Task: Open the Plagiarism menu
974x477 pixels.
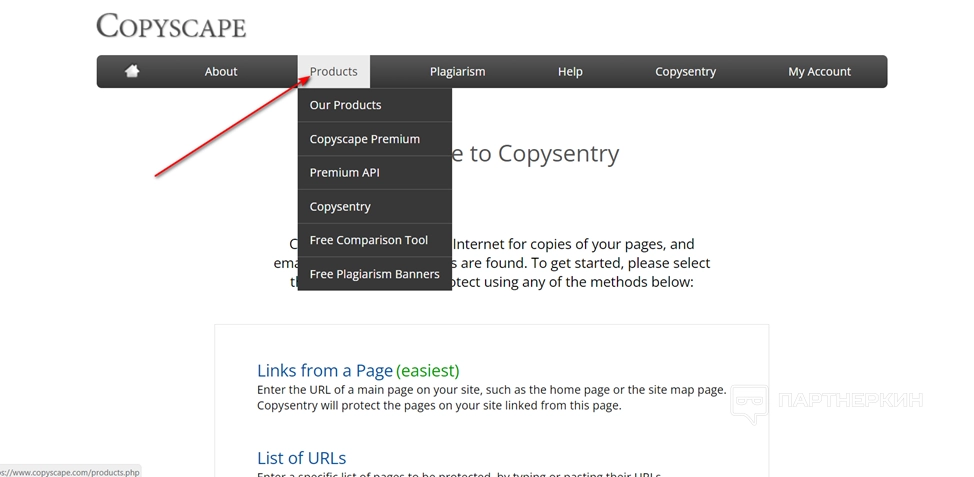Action: tap(457, 71)
